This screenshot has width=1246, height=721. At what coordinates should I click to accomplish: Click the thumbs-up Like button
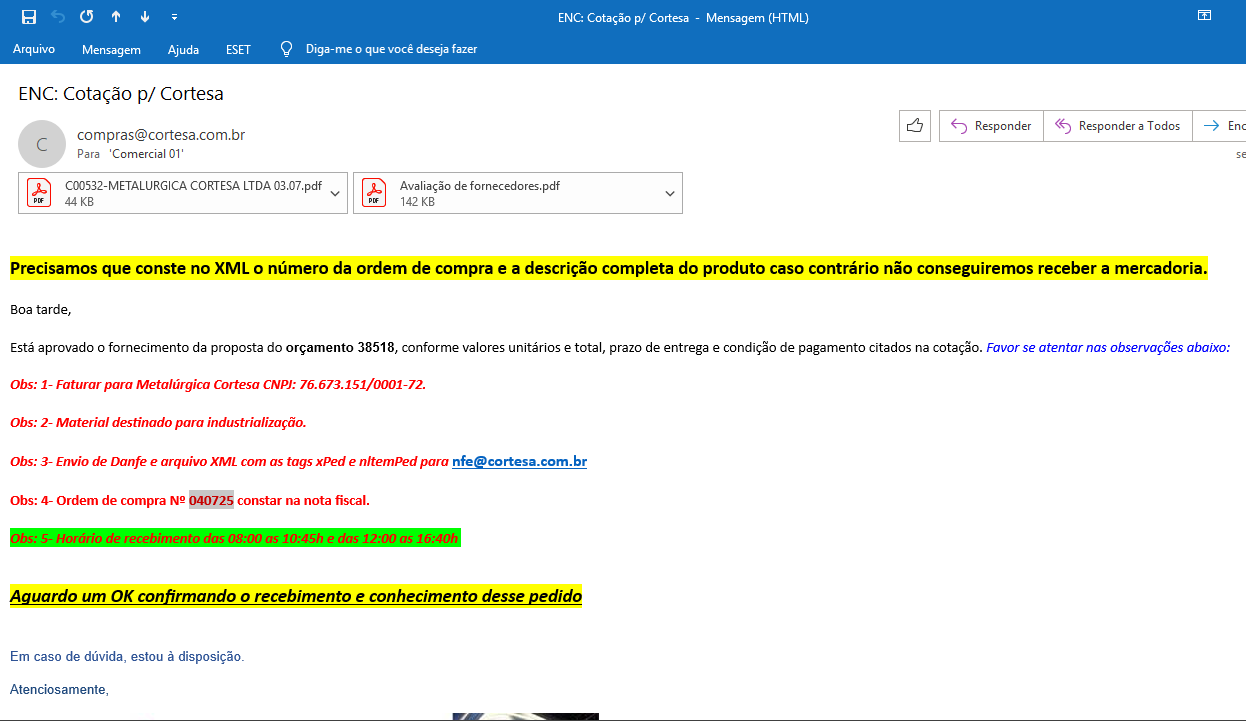914,126
